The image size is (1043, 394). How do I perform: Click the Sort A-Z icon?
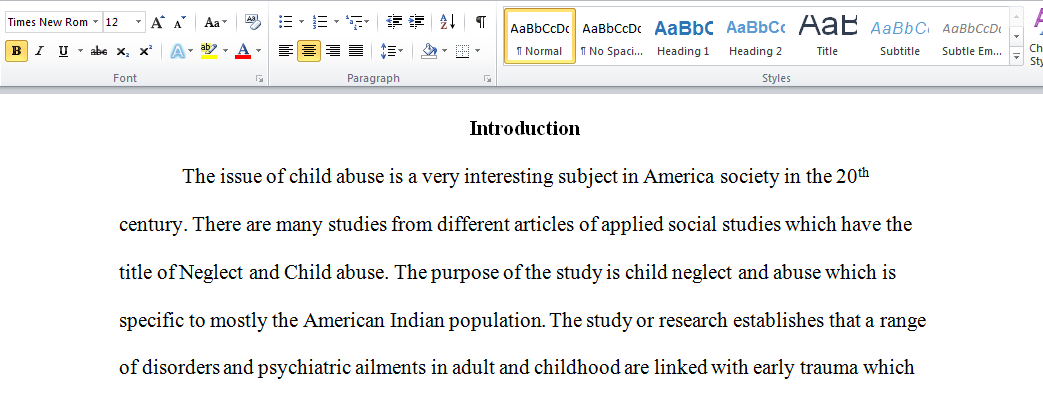click(x=448, y=23)
